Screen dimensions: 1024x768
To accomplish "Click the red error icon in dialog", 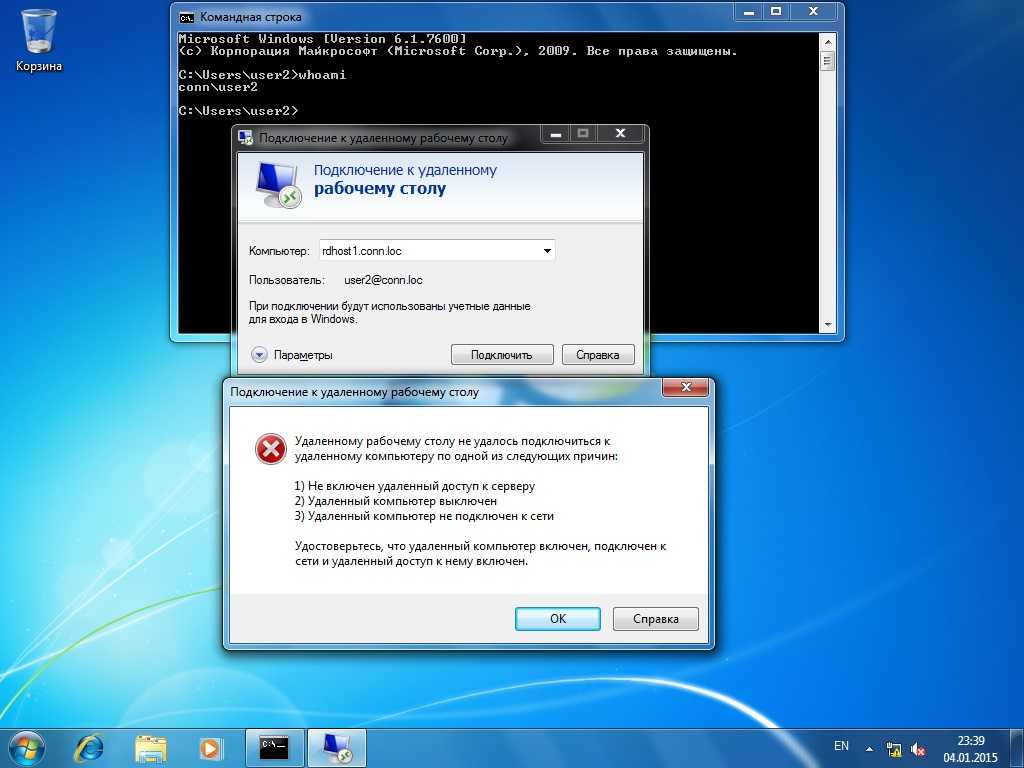I will (x=270, y=449).
